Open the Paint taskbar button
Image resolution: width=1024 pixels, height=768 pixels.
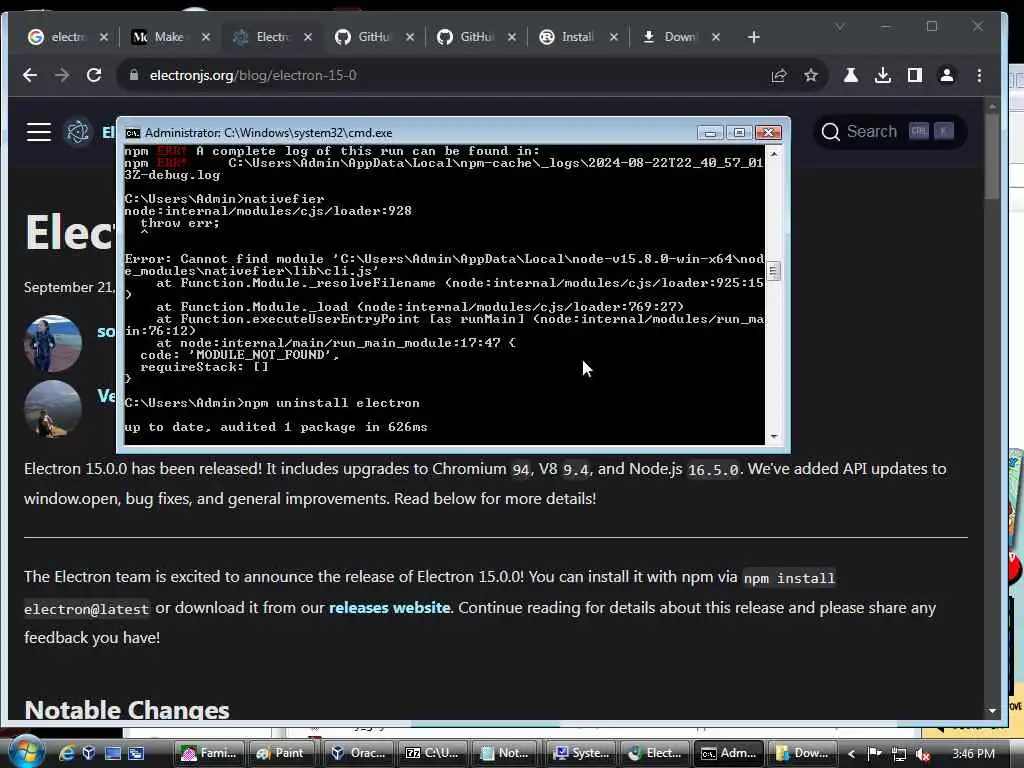pos(281,753)
